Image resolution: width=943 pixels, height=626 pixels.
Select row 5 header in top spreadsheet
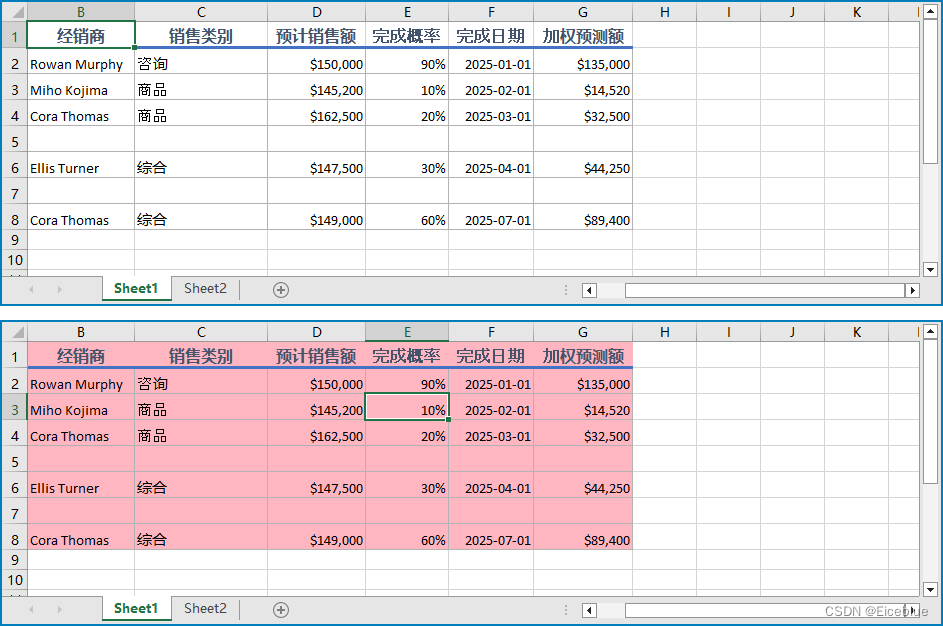point(15,142)
